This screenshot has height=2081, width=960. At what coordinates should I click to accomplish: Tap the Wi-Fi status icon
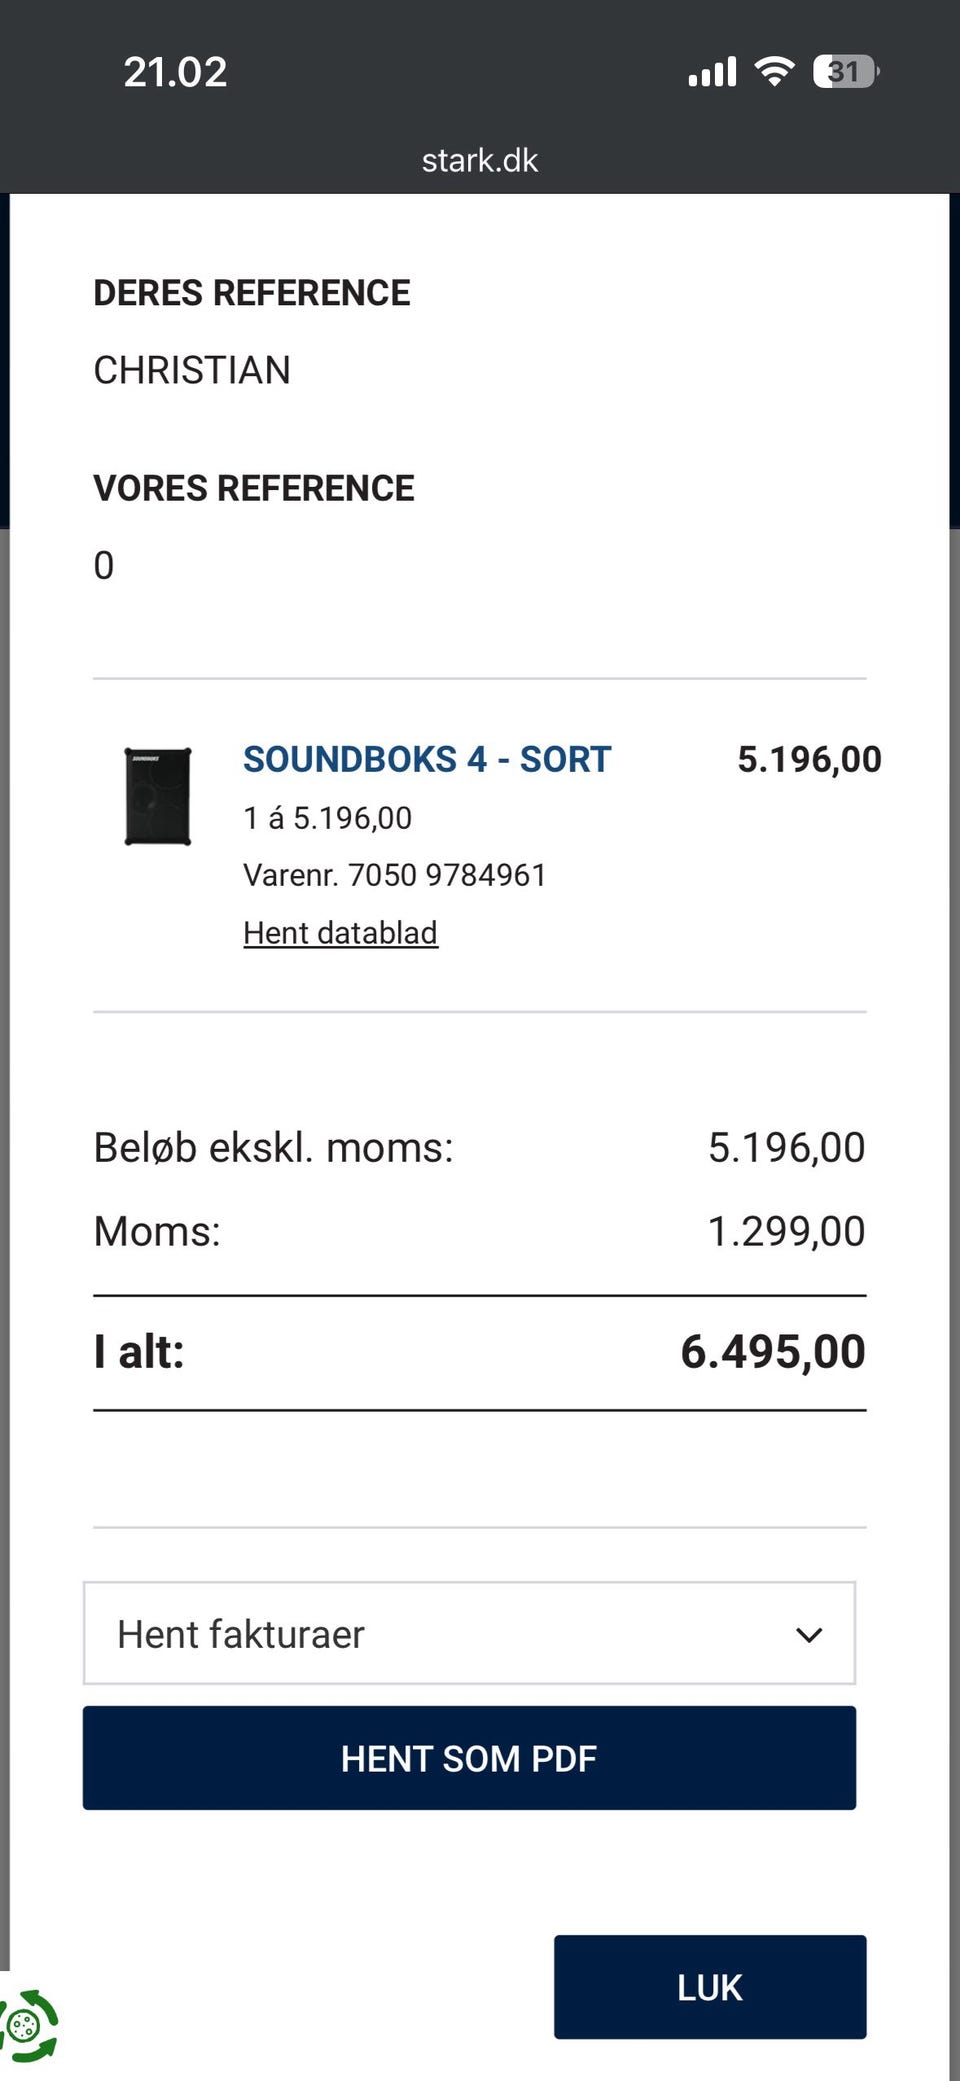click(774, 71)
